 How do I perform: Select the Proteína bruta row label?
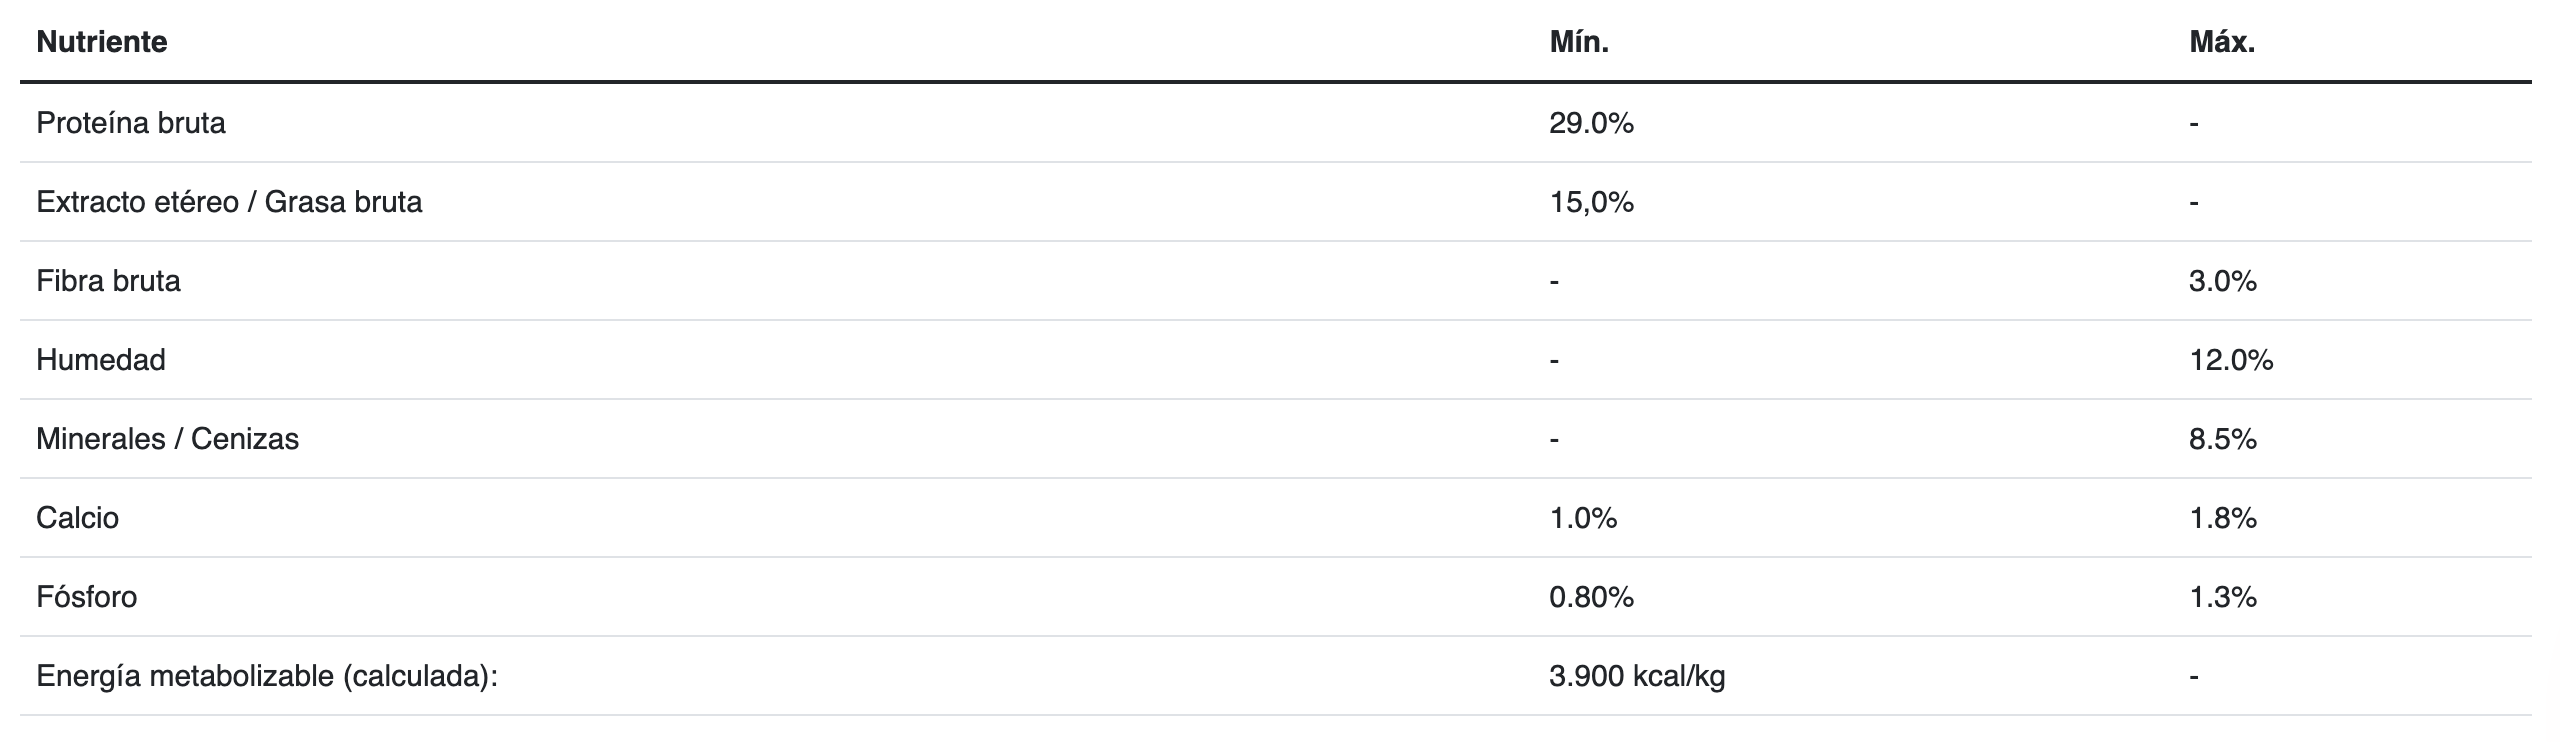tap(131, 123)
